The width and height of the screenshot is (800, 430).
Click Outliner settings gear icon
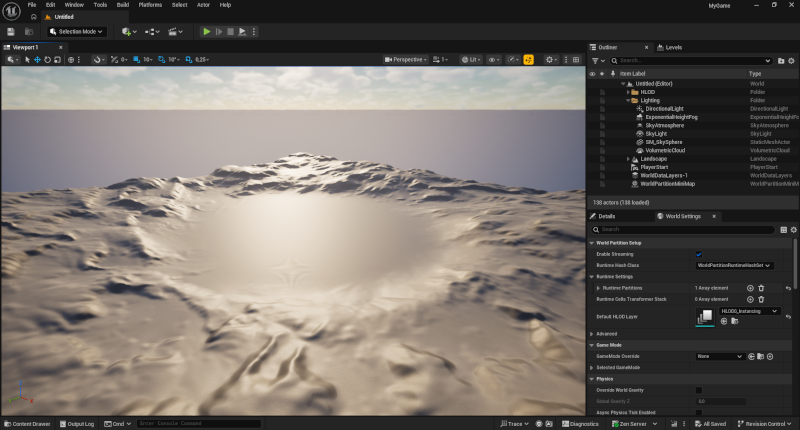click(792, 61)
